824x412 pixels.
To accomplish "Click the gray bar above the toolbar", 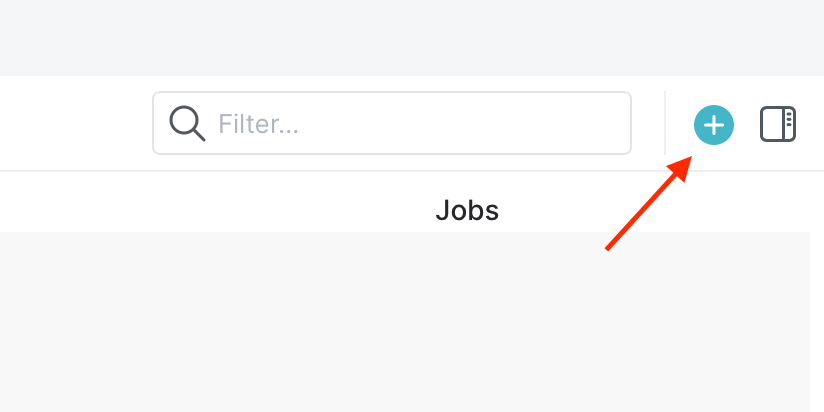I will click(400, 37).
